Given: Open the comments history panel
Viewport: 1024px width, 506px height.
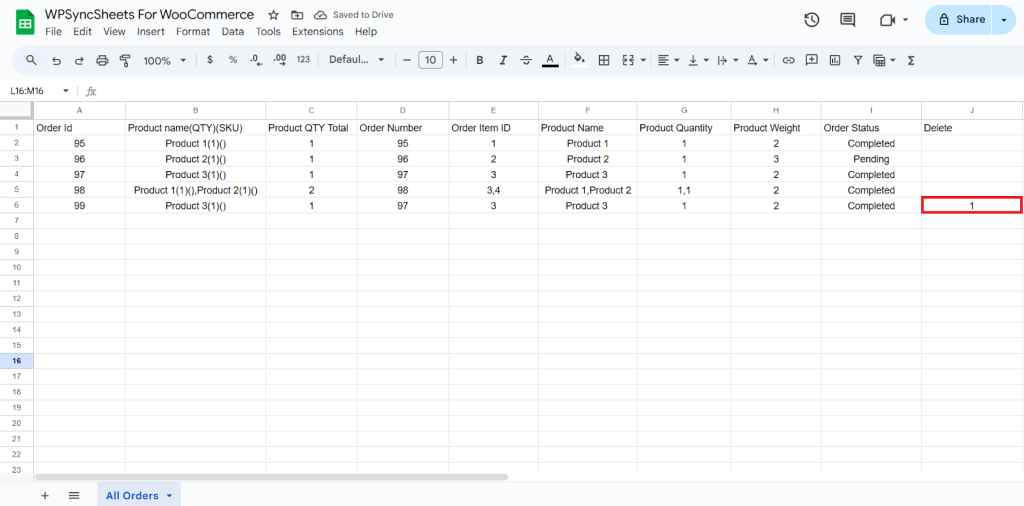Looking at the screenshot, I should tap(848, 20).
